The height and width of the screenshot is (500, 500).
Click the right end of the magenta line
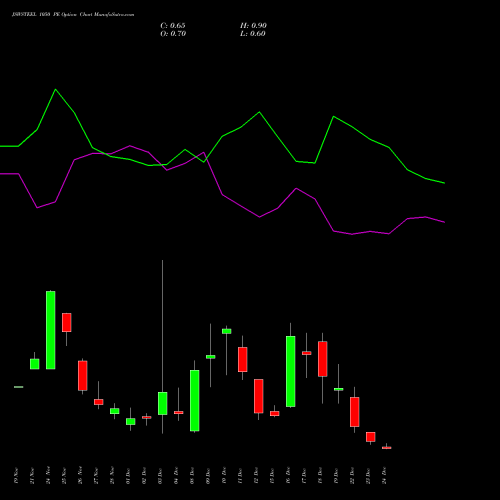(x=444, y=222)
